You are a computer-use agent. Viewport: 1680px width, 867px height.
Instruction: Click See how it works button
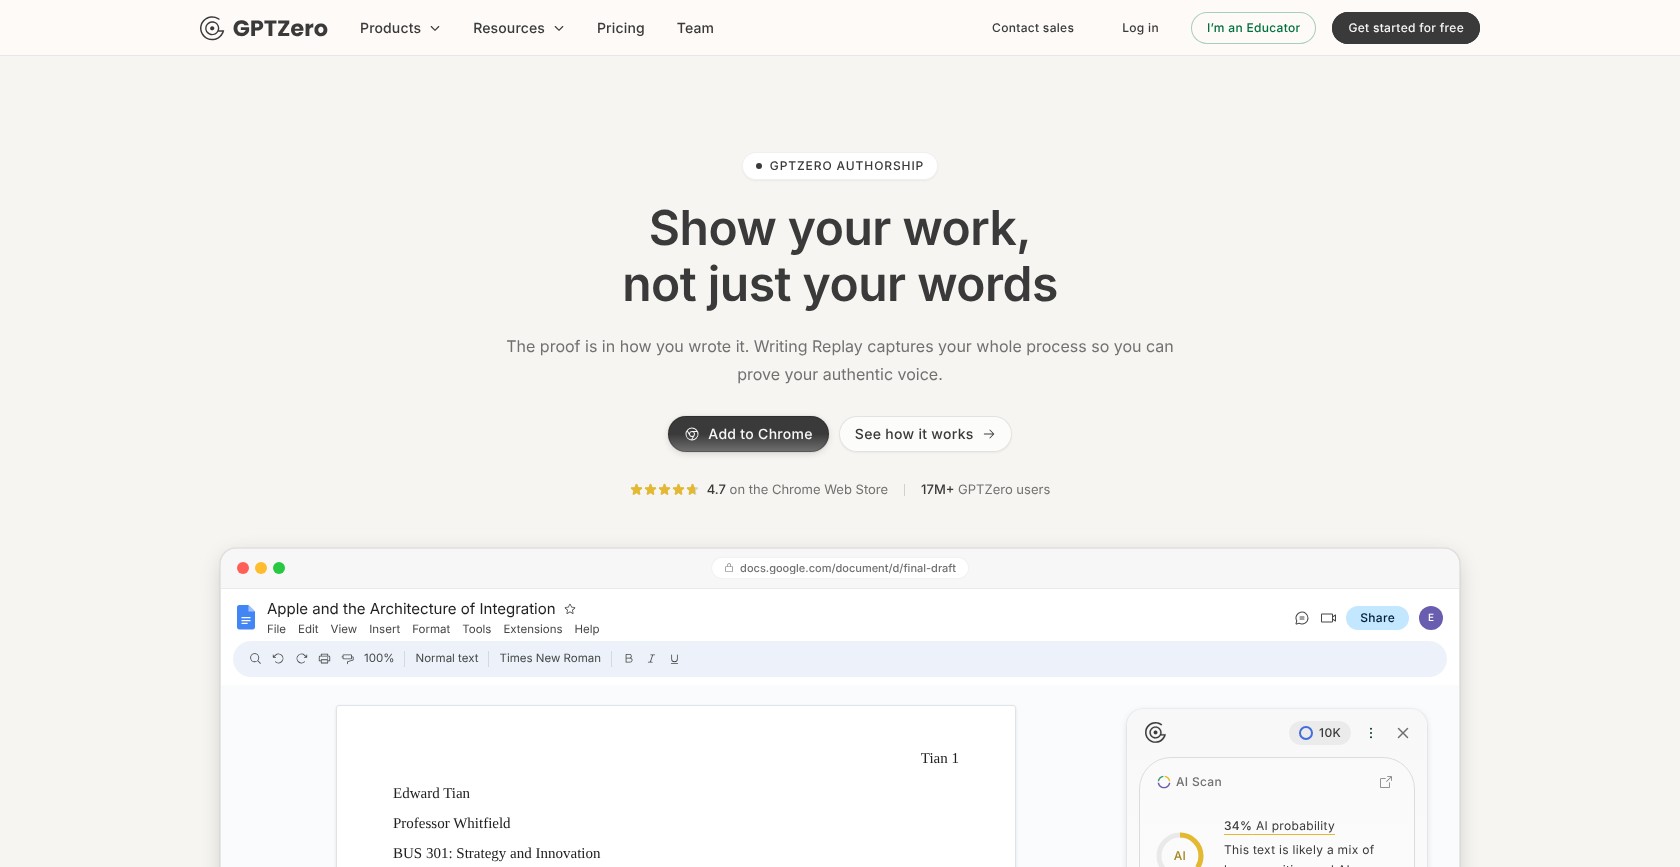point(925,434)
